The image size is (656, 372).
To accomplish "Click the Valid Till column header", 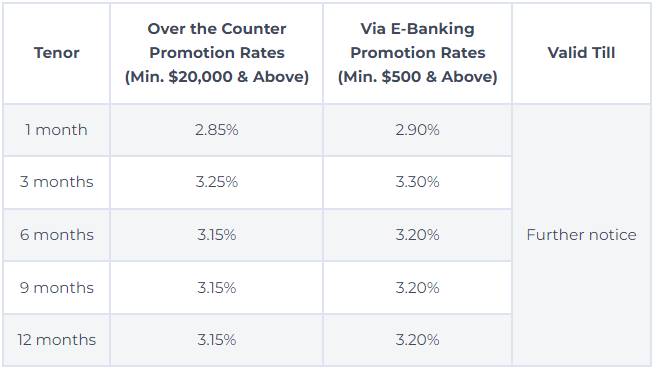I will [x=581, y=53].
